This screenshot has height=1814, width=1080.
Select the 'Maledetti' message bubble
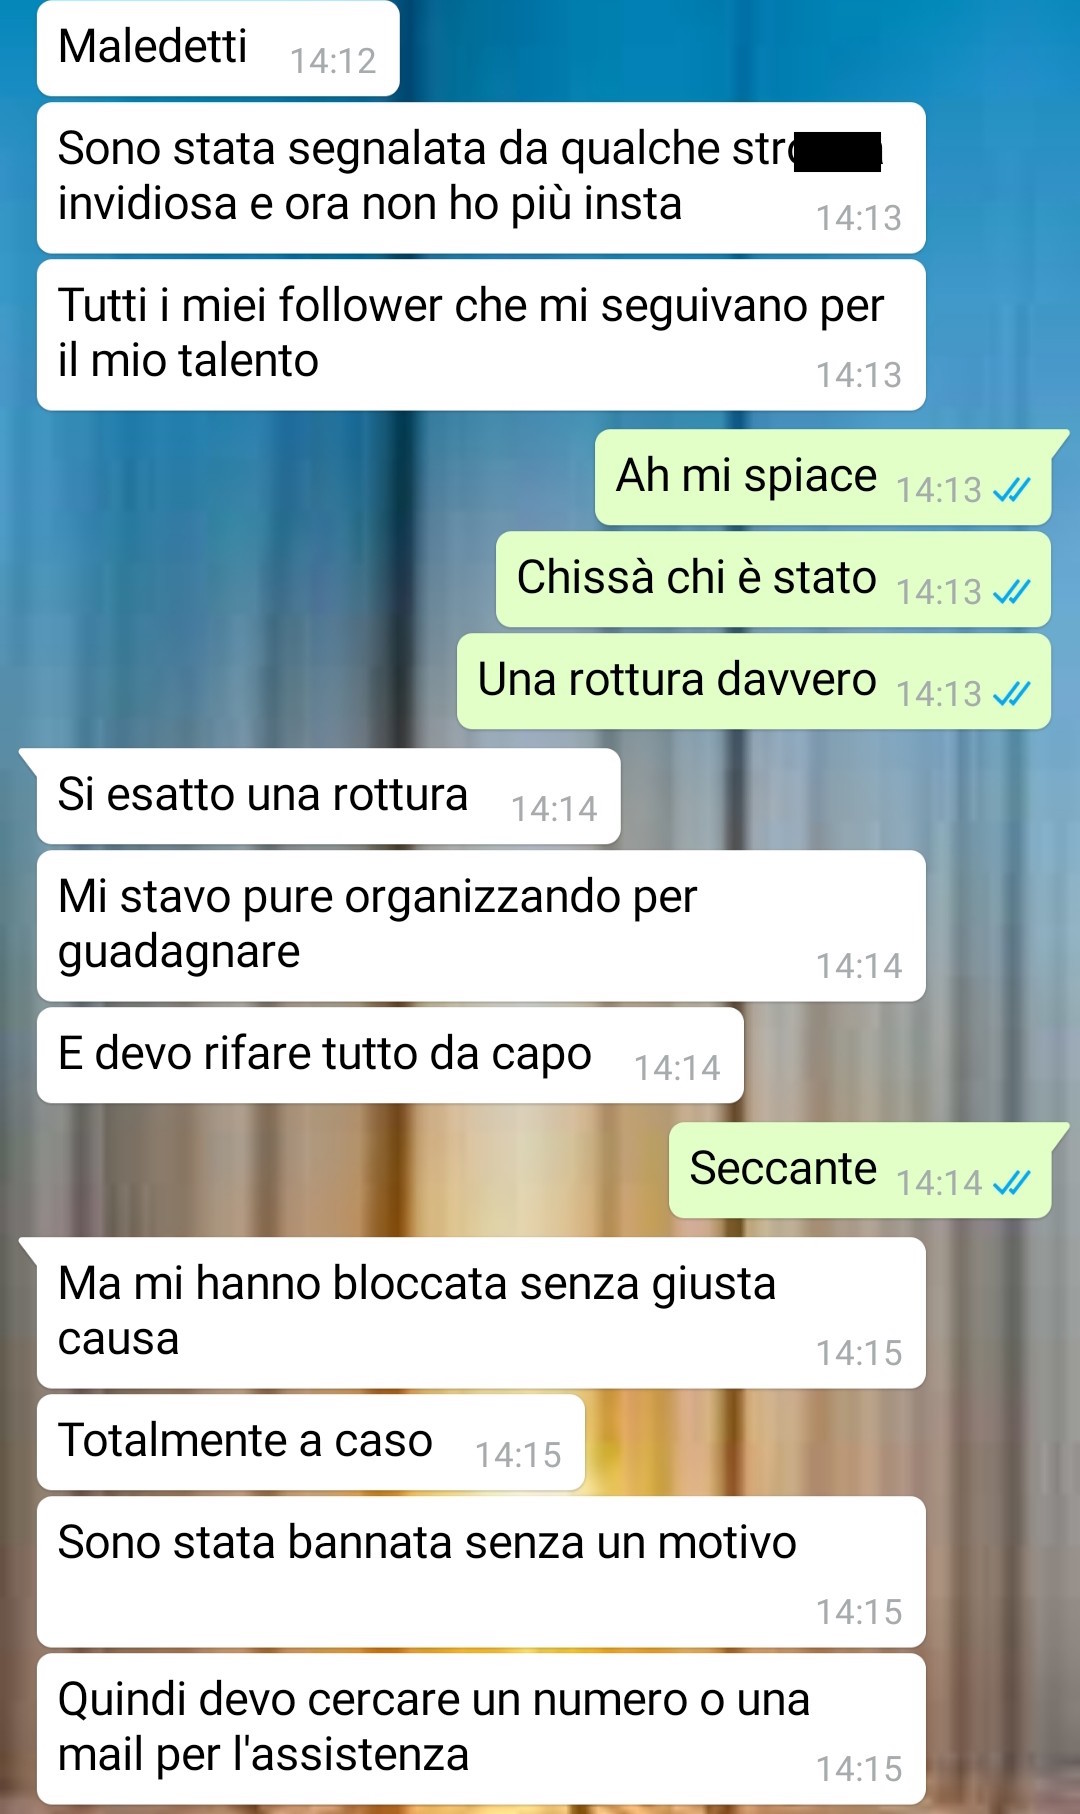[x=218, y=48]
